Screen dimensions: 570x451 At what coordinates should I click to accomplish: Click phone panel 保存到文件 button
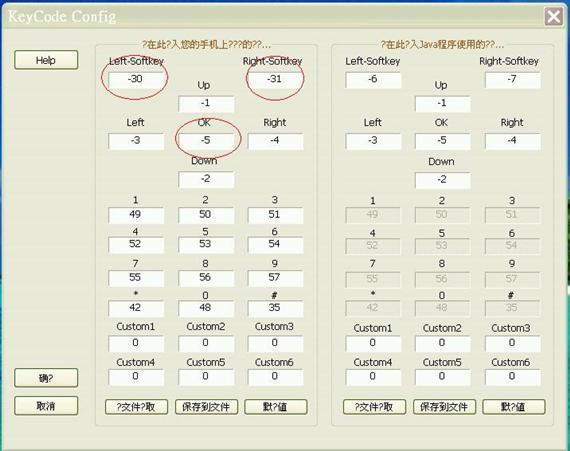coord(206,407)
